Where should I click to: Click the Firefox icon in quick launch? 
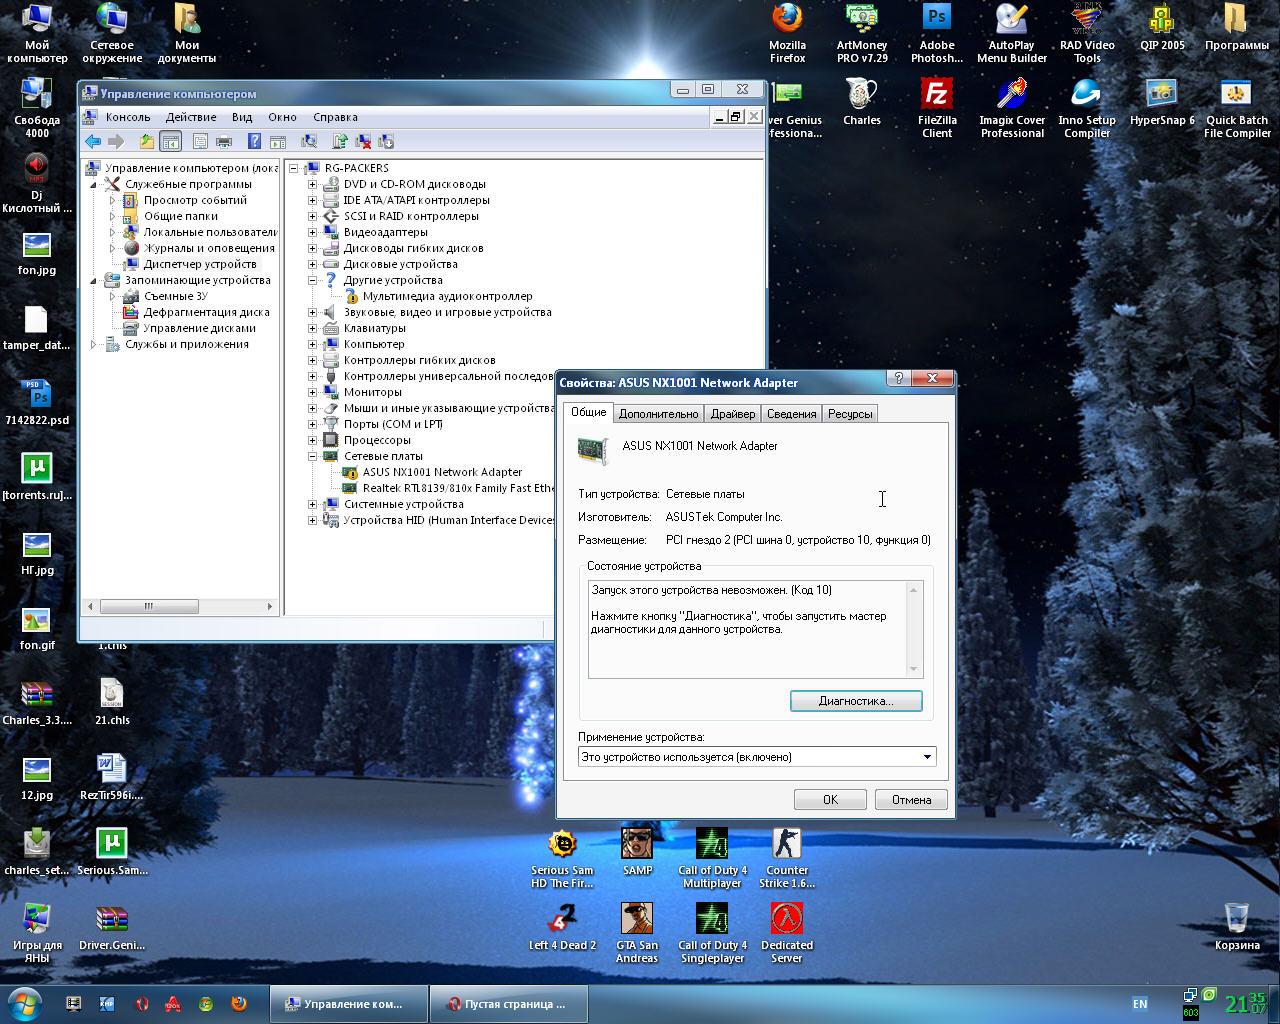(x=239, y=1003)
